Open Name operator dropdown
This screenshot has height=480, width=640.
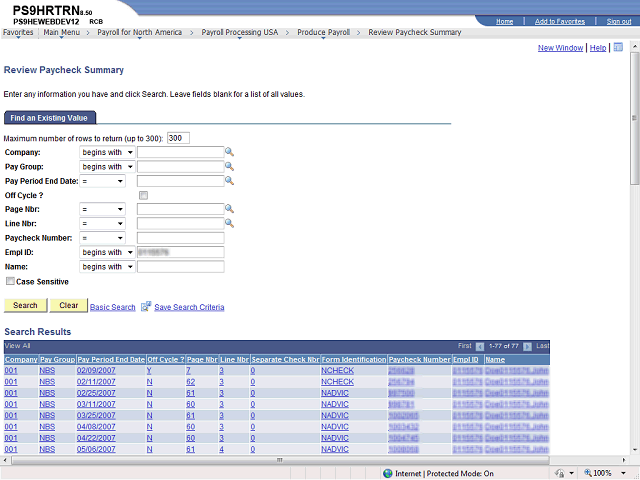coord(107,267)
